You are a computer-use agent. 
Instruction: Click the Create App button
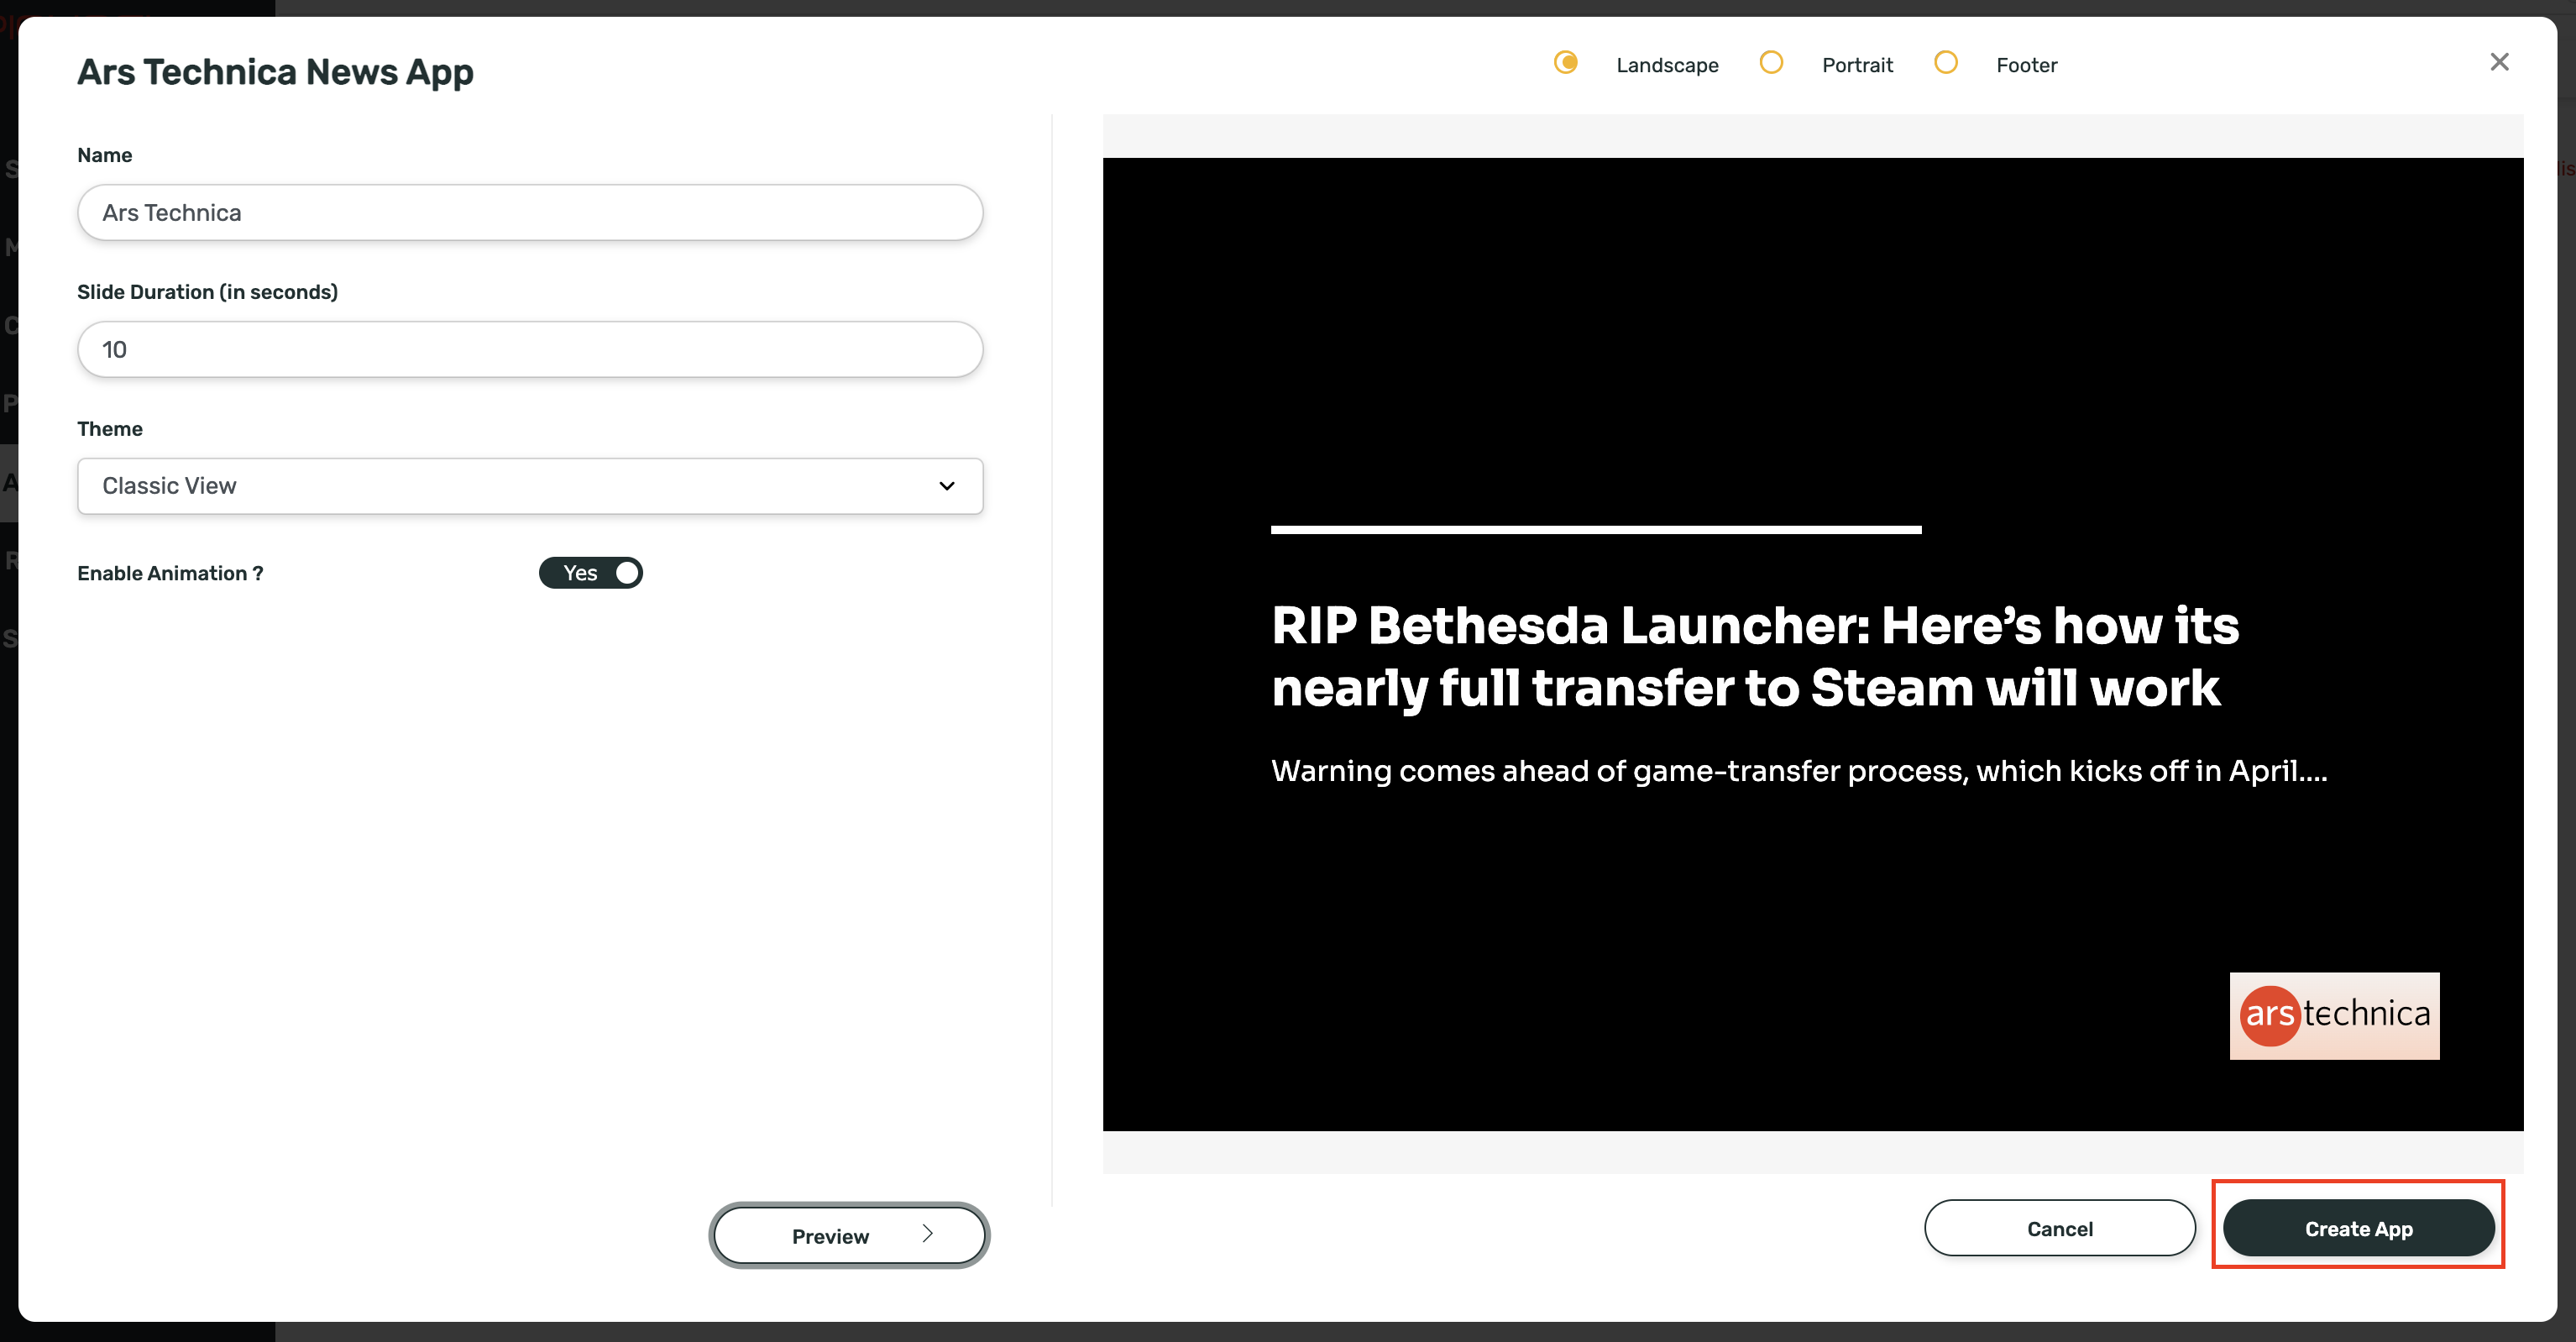pyautogui.click(x=2358, y=1228)
